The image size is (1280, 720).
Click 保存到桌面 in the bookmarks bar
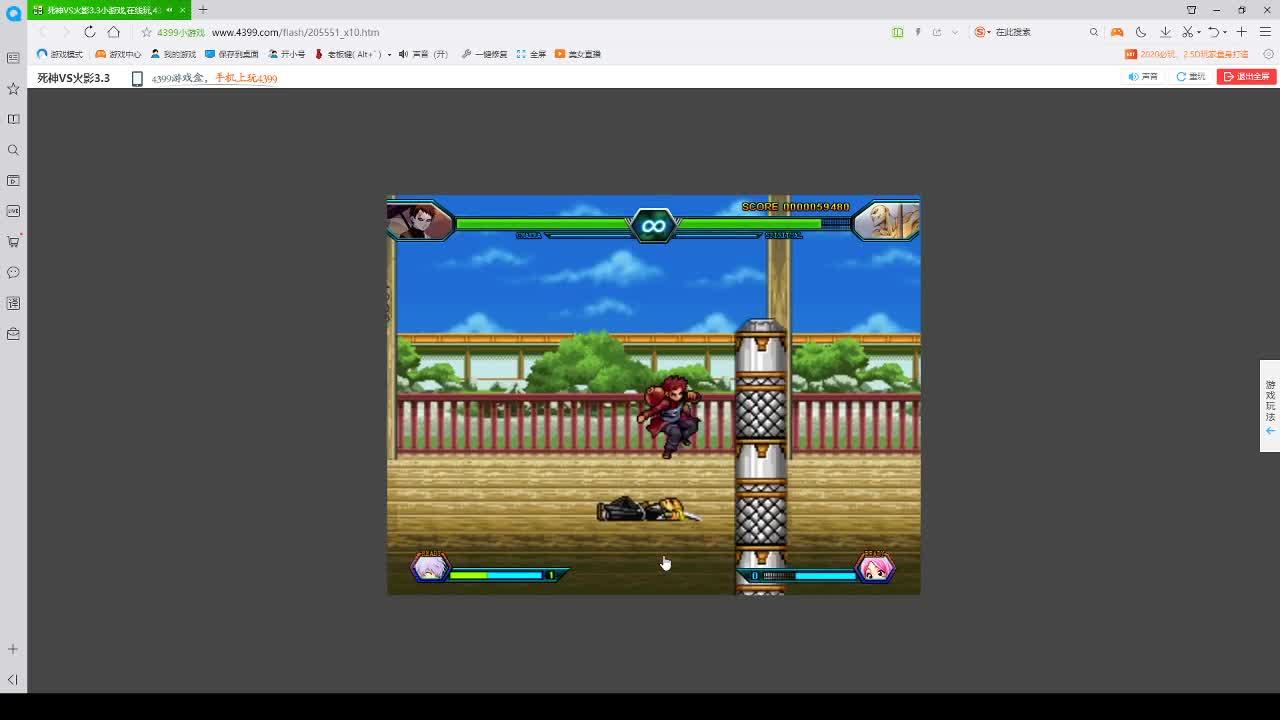click(231, 54)
